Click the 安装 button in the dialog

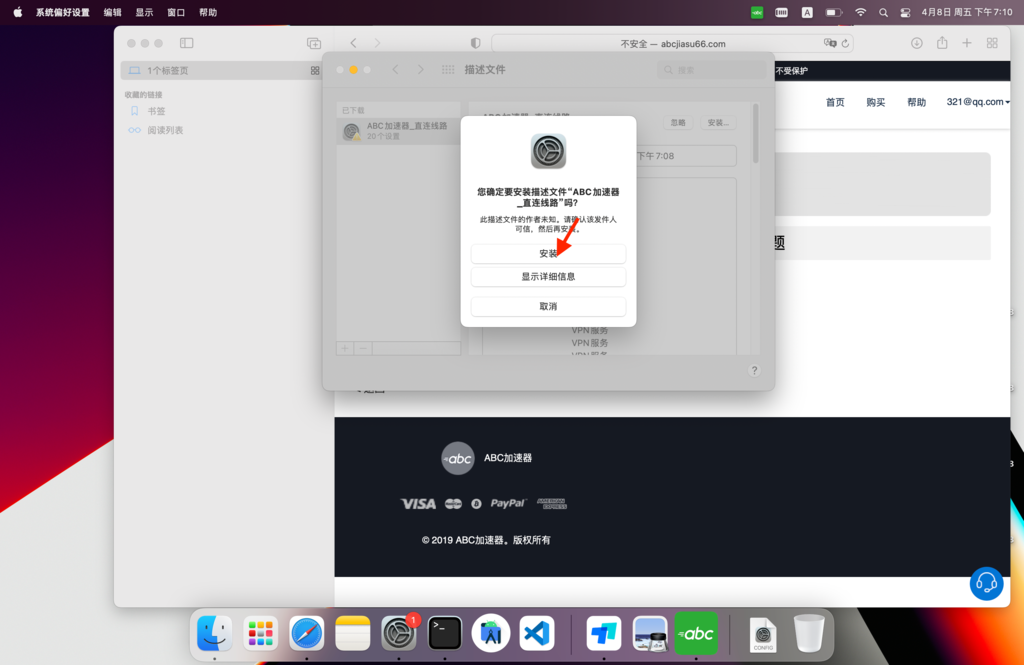548,253
